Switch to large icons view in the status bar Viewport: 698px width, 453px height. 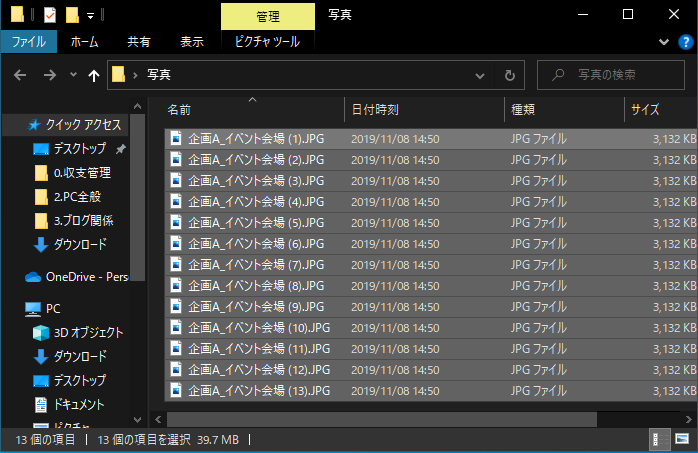point(681,439)
